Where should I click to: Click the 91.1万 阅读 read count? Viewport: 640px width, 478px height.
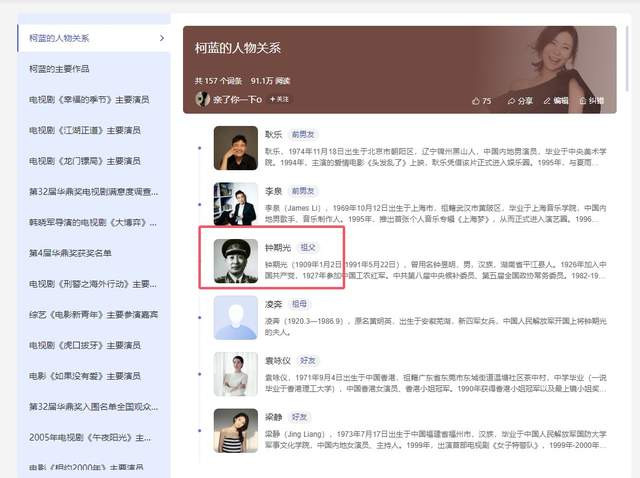pyautogui.click(x=270, y=81)
